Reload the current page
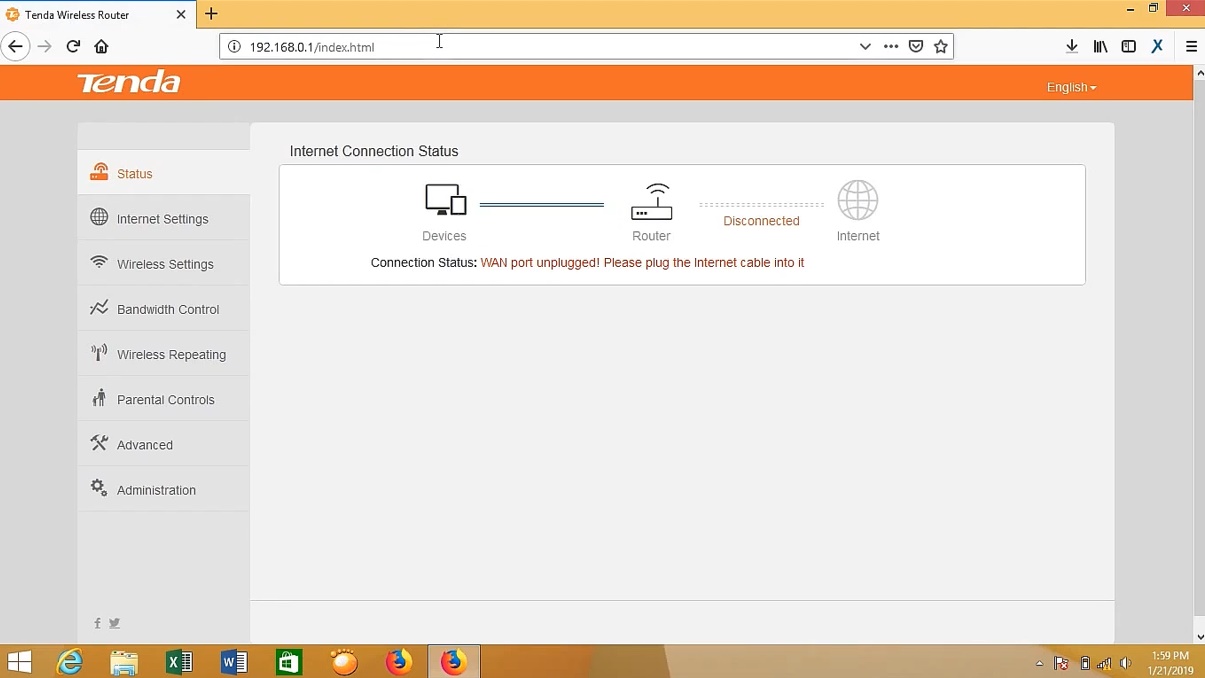 [x=73, y=46]
